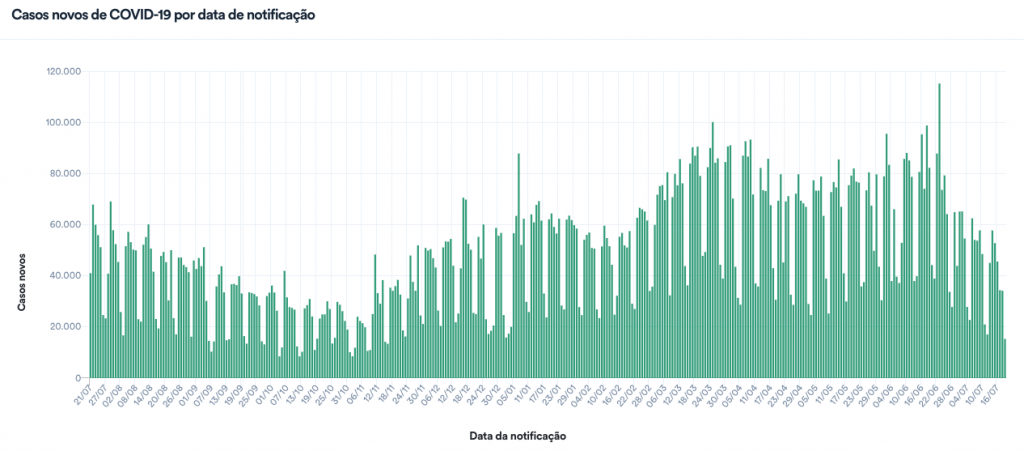Click the last bar at the chart's right edge

click(x=1005, y=358)
